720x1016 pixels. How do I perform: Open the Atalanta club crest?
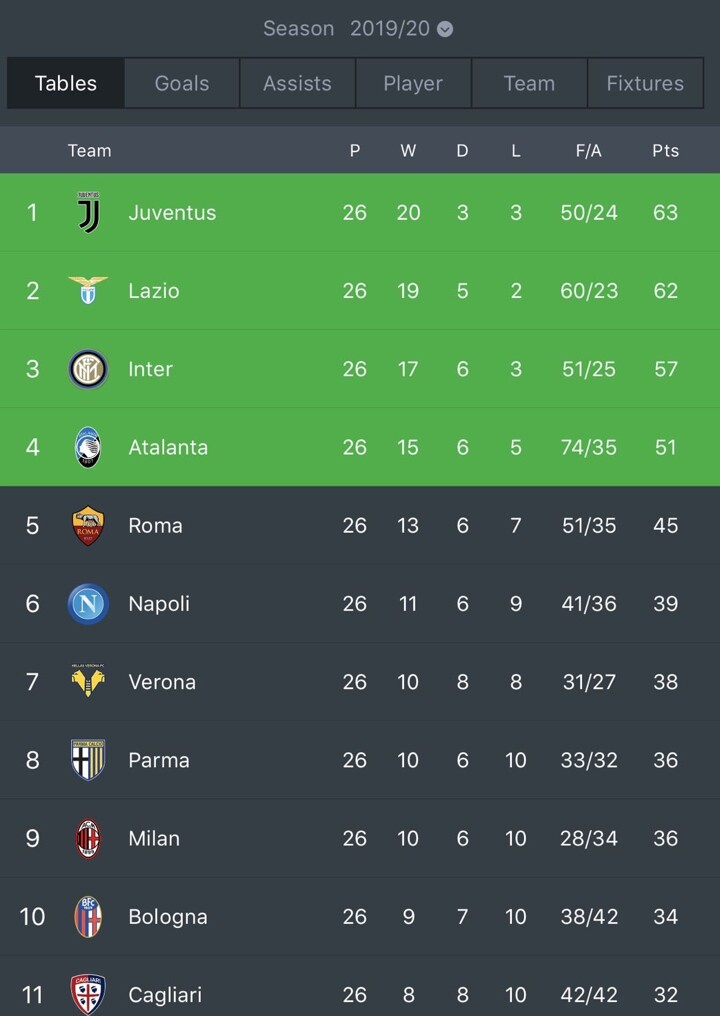pyautogui.click(x=88, y=447)
